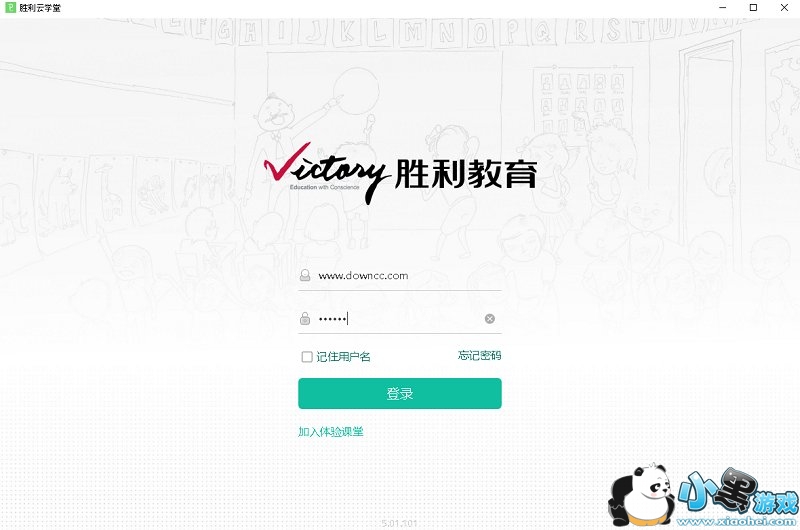Click the green 登录 button
Screen dimensions: 800x530
pyautogui.click(x=399, y=393)
